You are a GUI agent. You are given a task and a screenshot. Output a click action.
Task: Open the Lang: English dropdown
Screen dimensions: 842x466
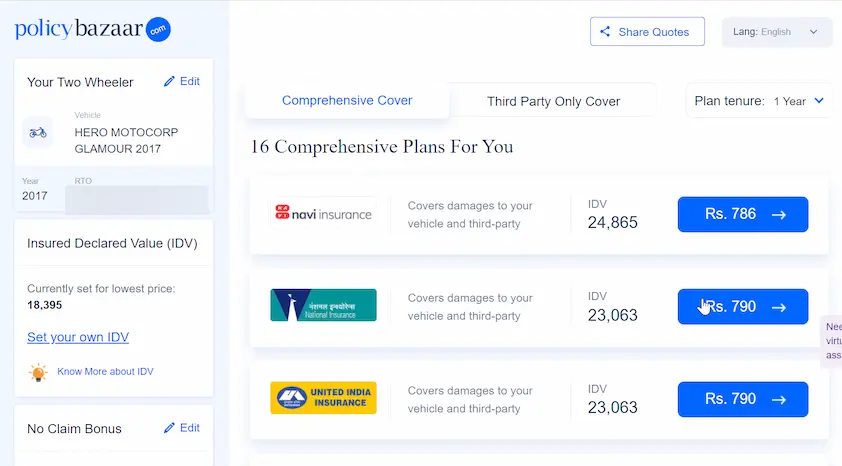[776, 32]
